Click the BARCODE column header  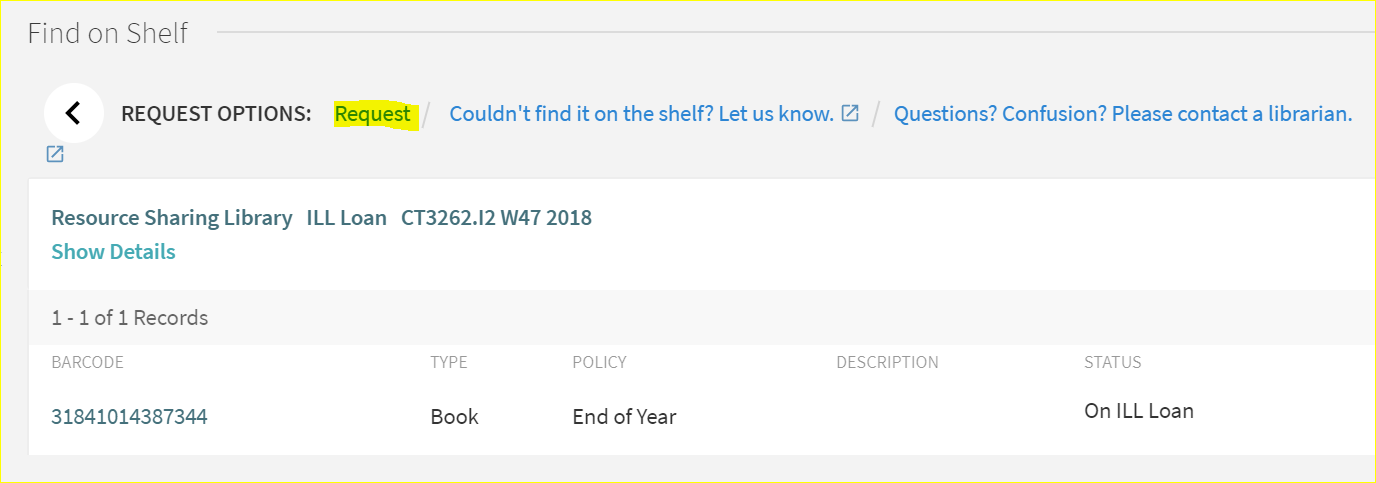(x=87, y=362)
